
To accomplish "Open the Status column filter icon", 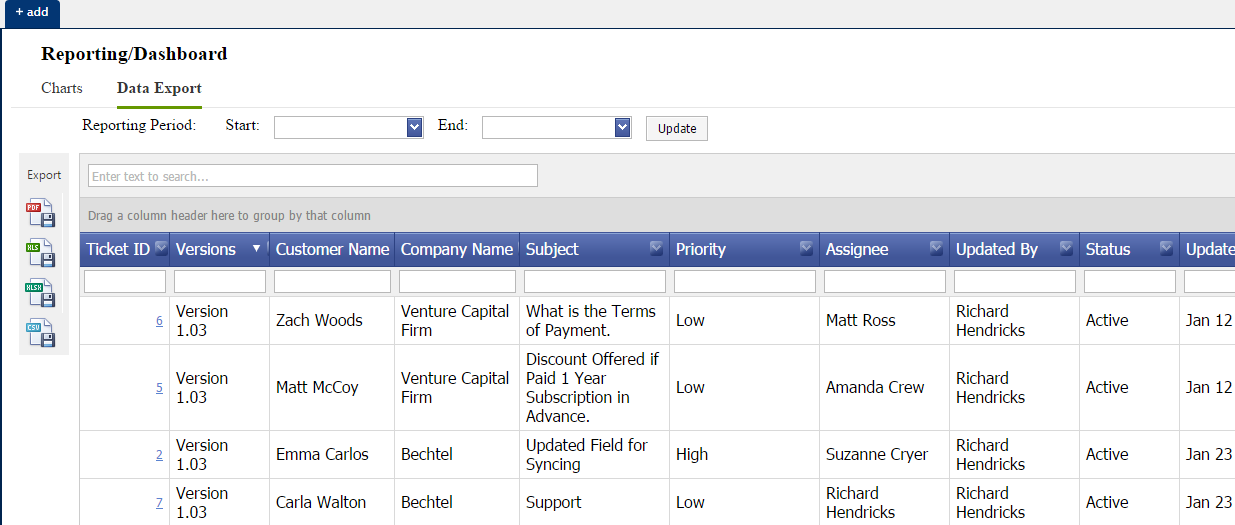I will (x=1166, y=249).
